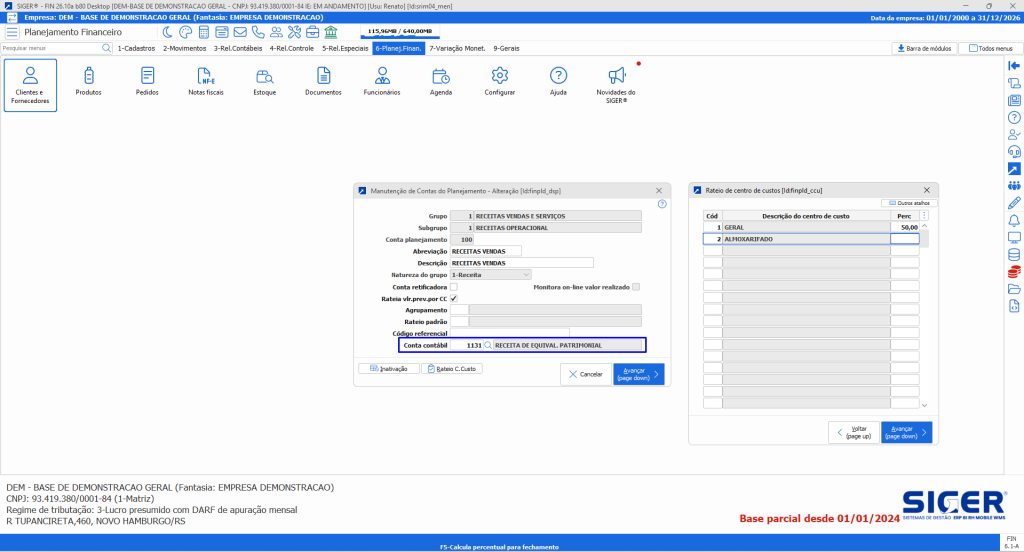Open the hamburger main menu icon
Viewport: 1024px width, 552px height.
[12, 32]
